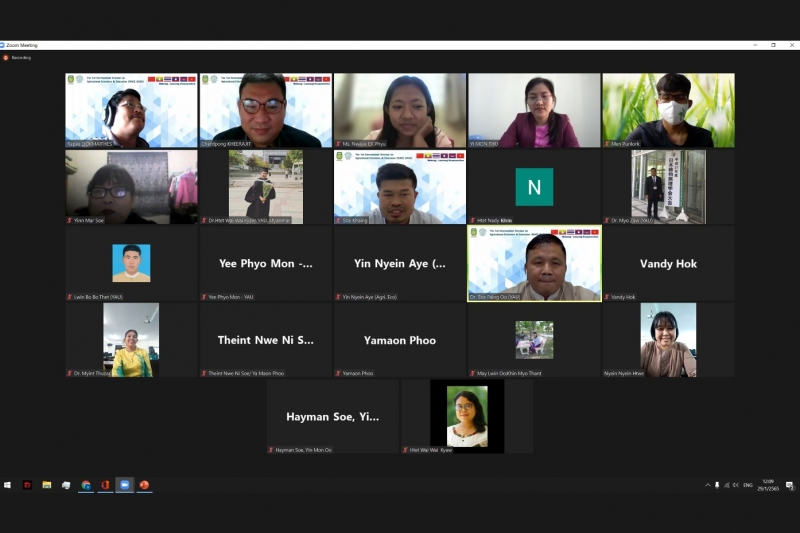Click the Yin Nyein Aye participant tile
Image resolution: width=800 pixels, height=533 pixels.
click(400, 263)
